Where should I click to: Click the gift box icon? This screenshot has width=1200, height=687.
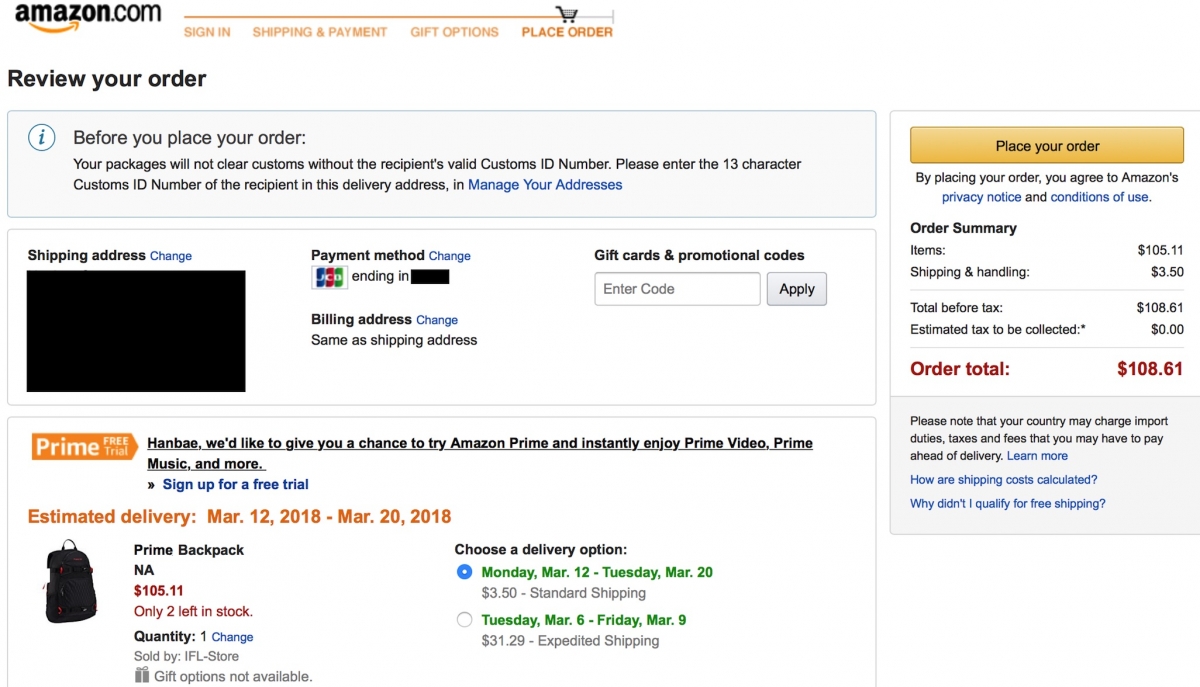click(142, 675)
